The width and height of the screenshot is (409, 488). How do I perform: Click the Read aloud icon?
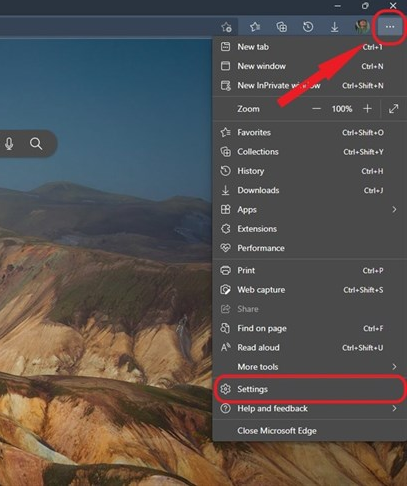tap(227, 348)
